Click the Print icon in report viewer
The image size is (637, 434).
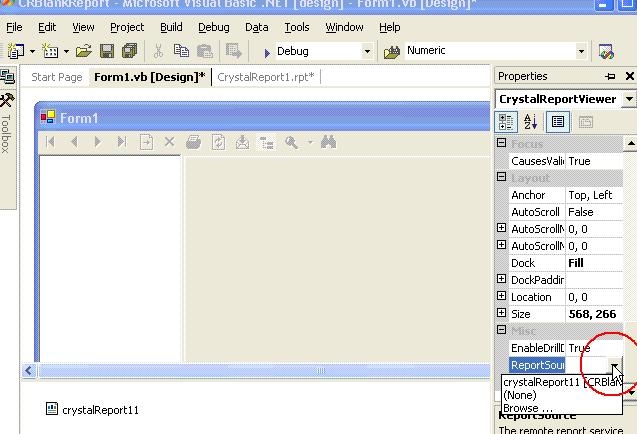[194, 143]
